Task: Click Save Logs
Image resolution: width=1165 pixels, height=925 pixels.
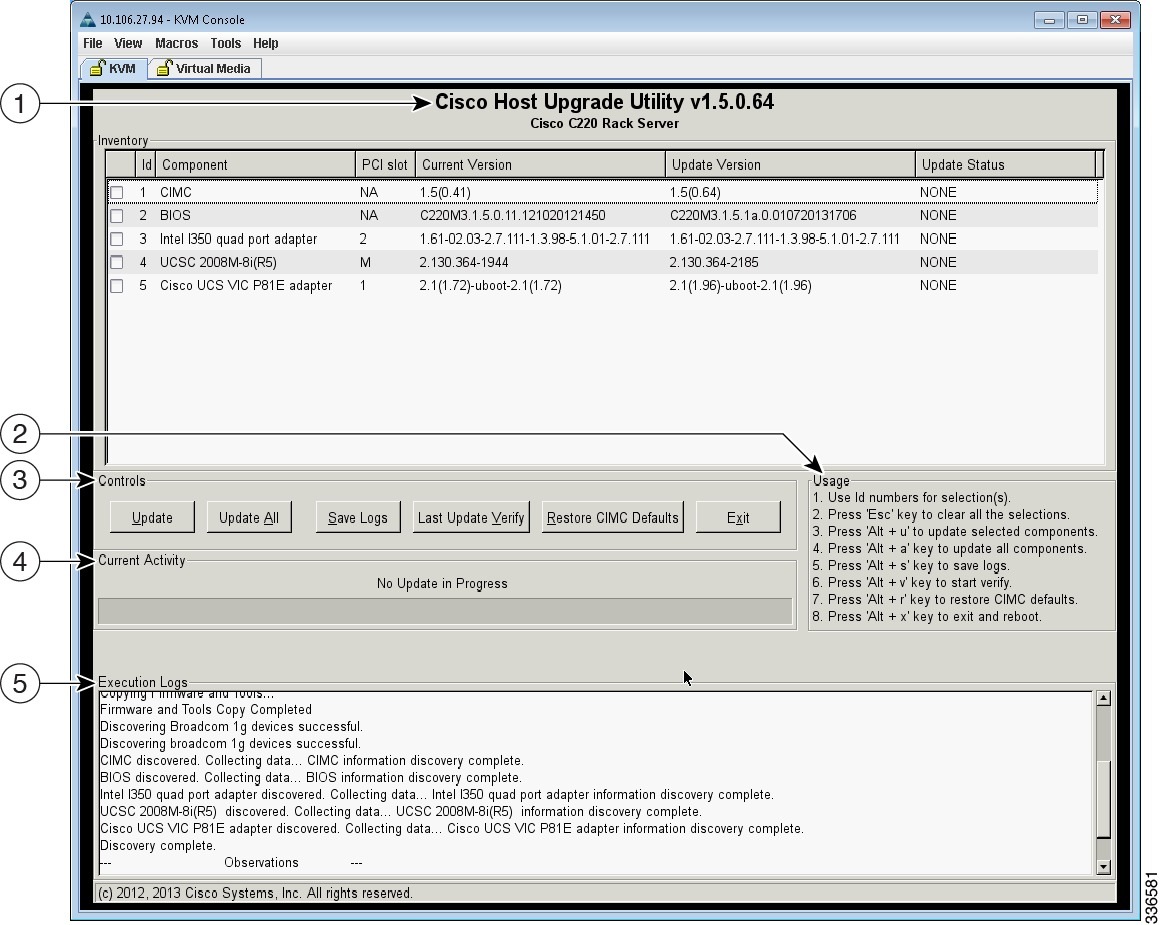Action: tap(357, 517)
